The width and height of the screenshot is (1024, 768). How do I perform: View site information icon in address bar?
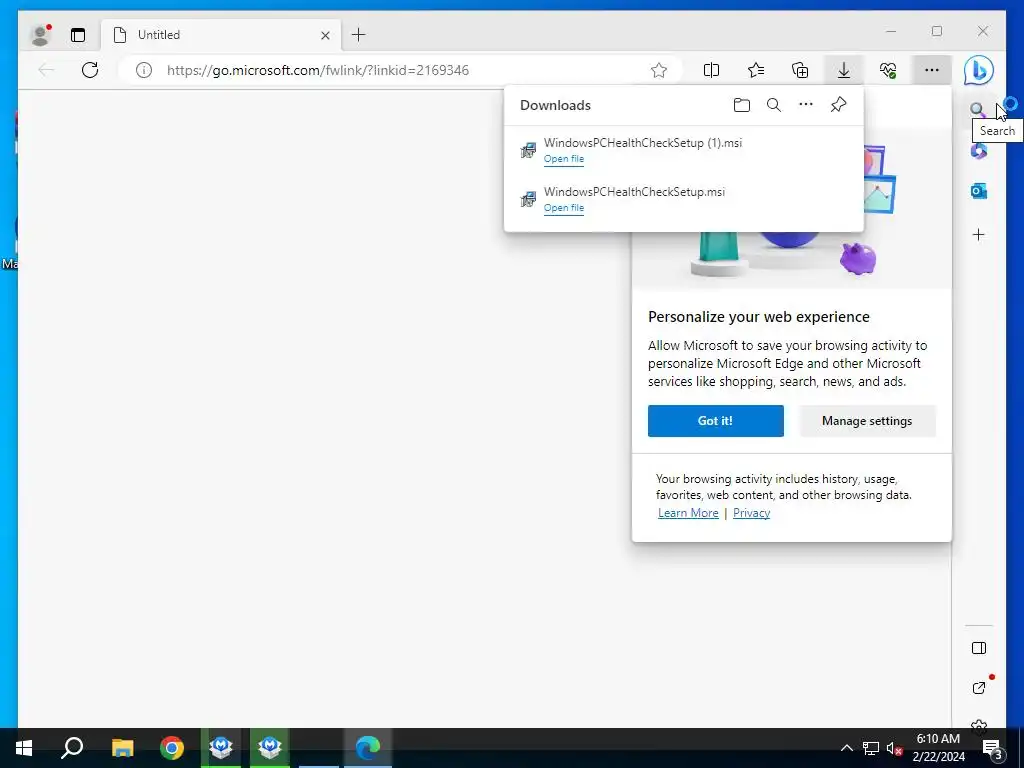[x=144, y=70]
